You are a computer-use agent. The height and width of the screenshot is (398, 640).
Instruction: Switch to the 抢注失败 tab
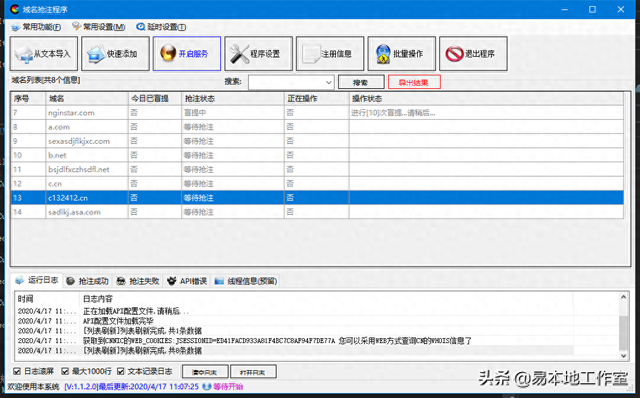(x=138, y=281)
